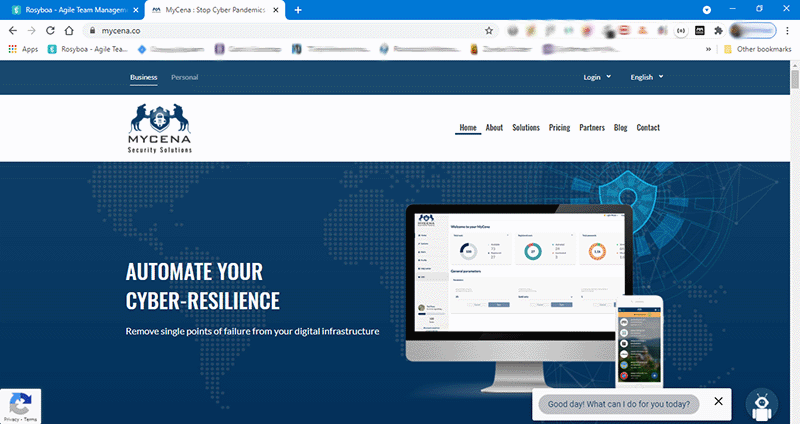
Task: Navigate to the Solutions menu item
Action: tap(526, 128)
